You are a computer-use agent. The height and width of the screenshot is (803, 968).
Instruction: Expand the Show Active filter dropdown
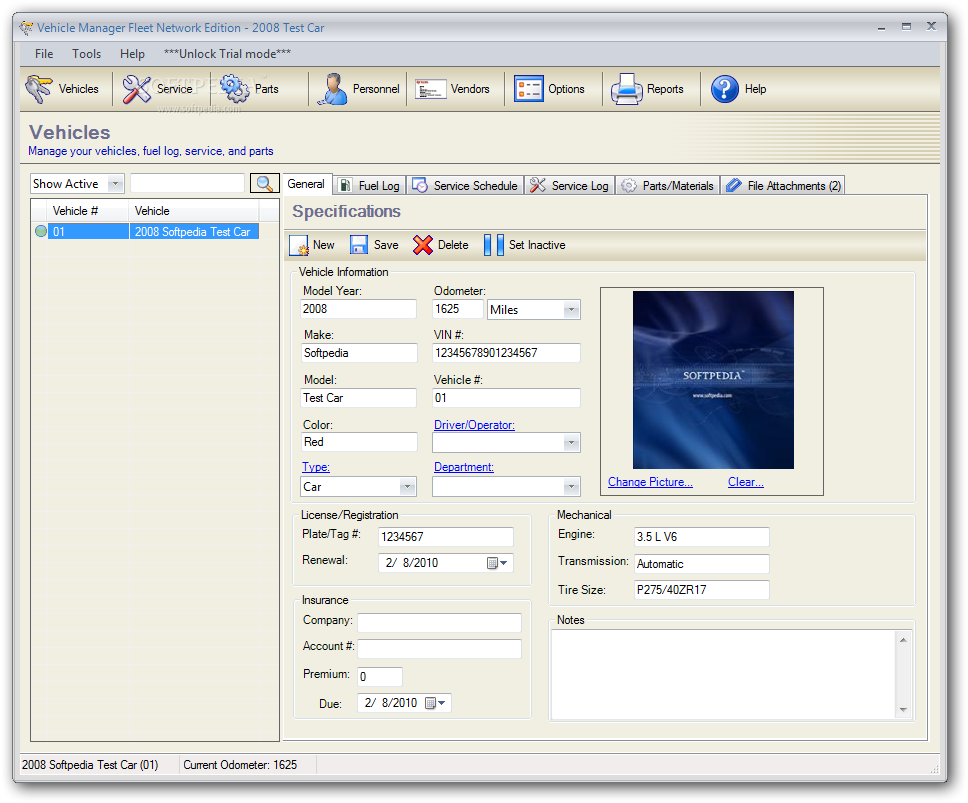[x=115, y=184]
